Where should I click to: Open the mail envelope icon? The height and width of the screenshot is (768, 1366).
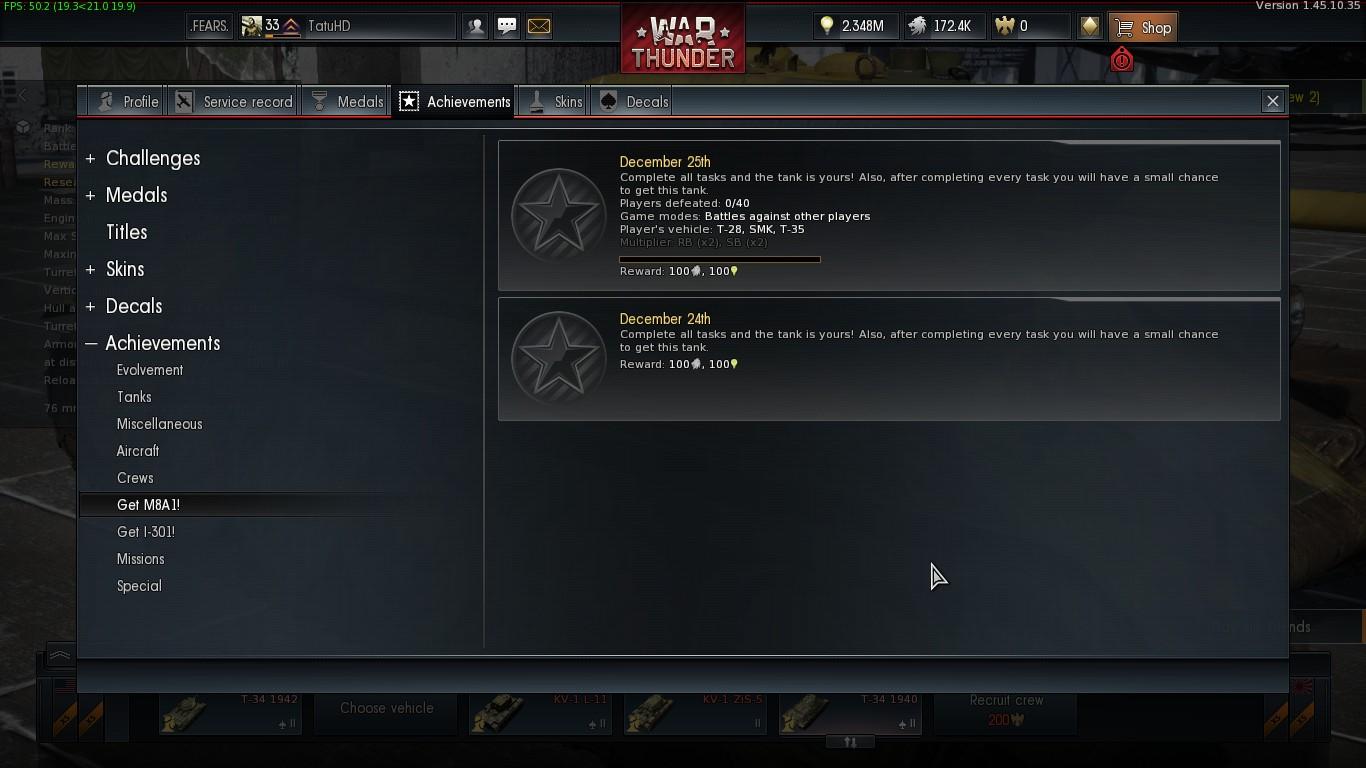[539, 27]
